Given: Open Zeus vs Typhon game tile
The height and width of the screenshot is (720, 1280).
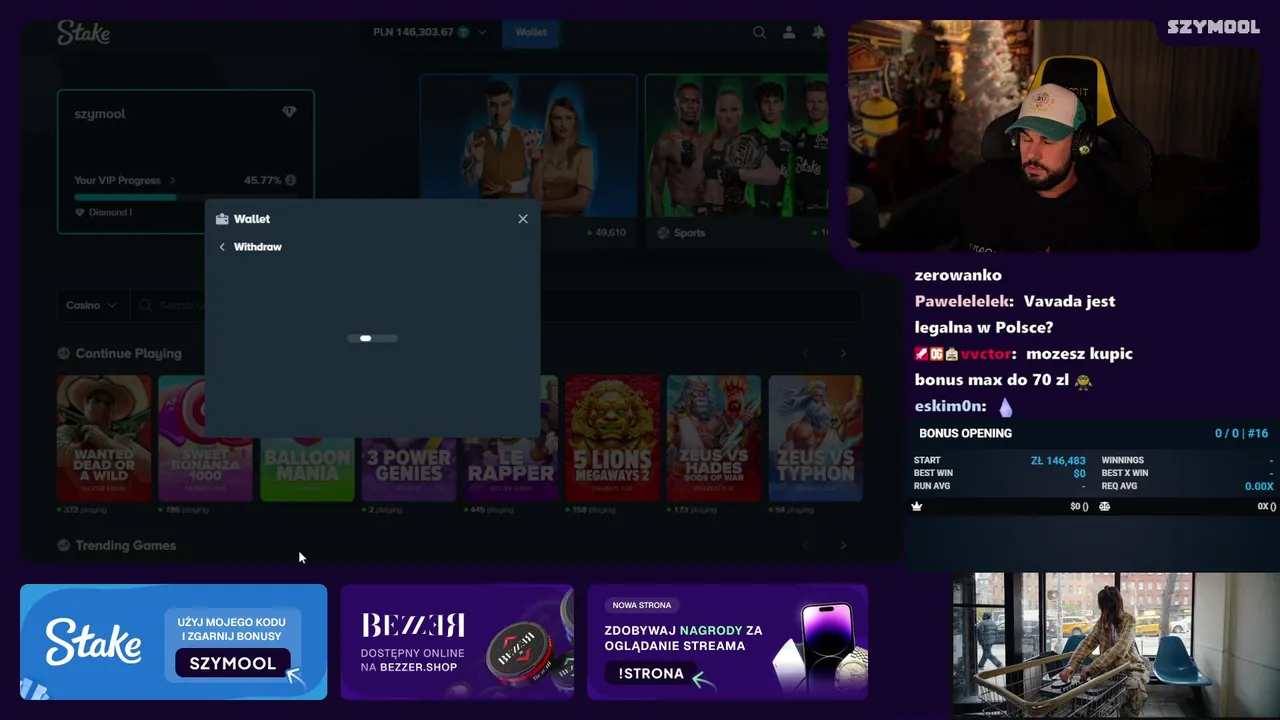Looking at the screenshot, I should point(815,438).
